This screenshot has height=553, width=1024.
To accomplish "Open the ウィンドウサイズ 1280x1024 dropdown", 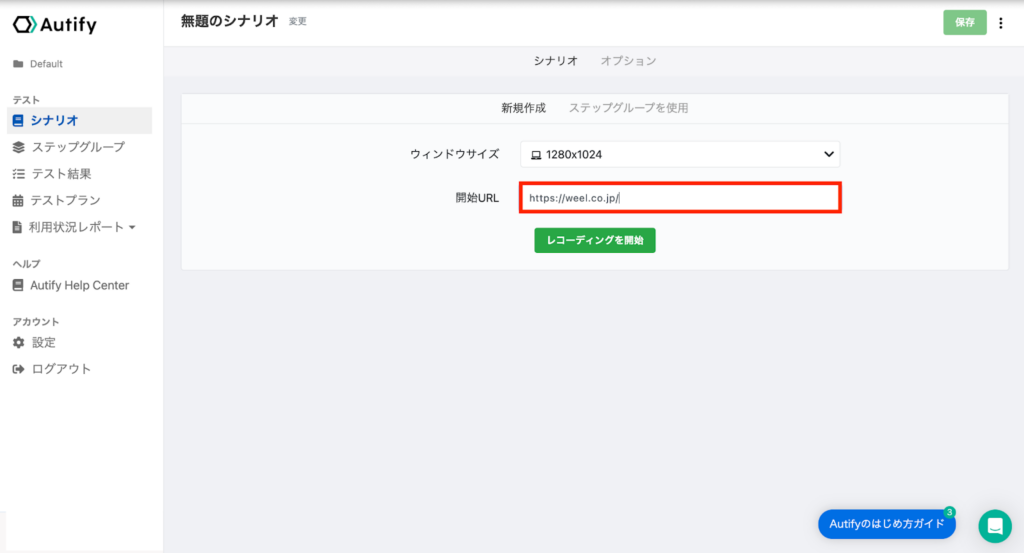I will click(x=680, y=155).
